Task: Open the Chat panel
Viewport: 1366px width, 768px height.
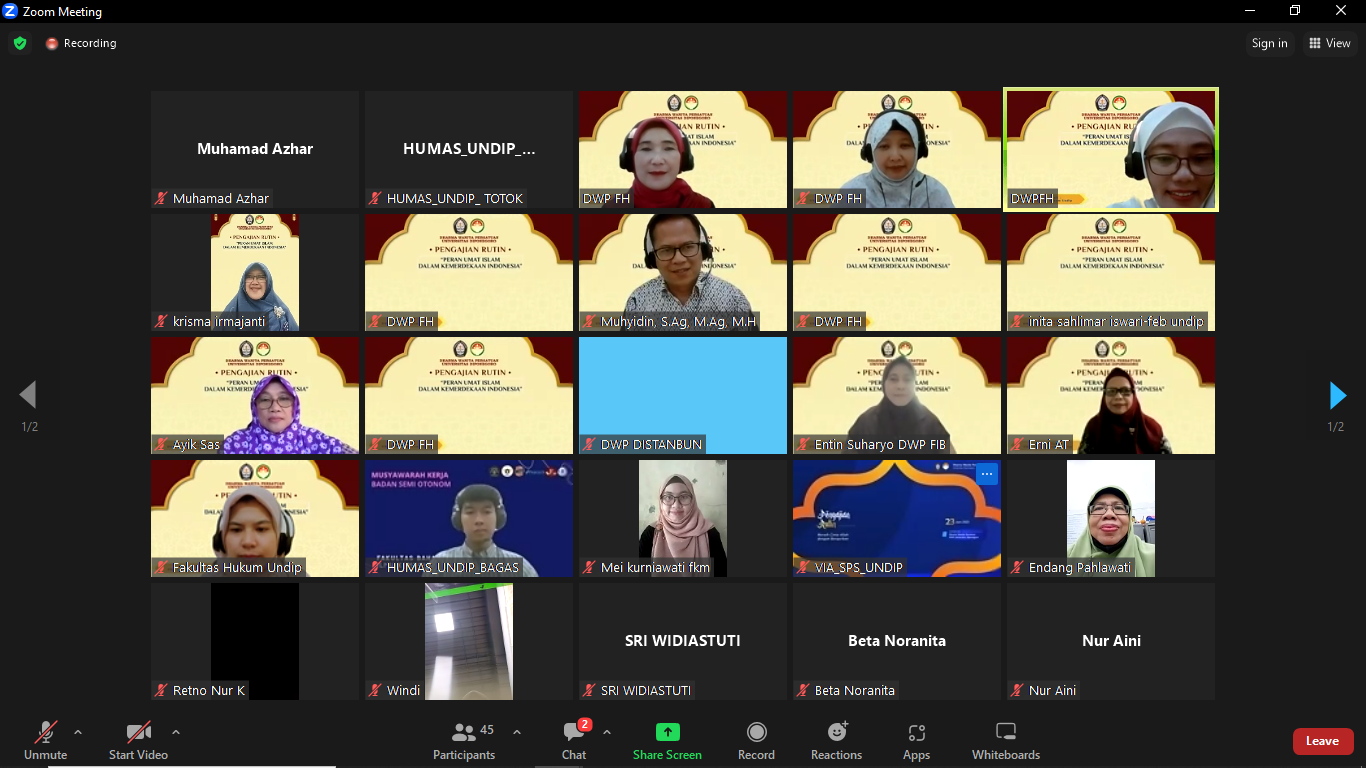Action: [574, 733]
